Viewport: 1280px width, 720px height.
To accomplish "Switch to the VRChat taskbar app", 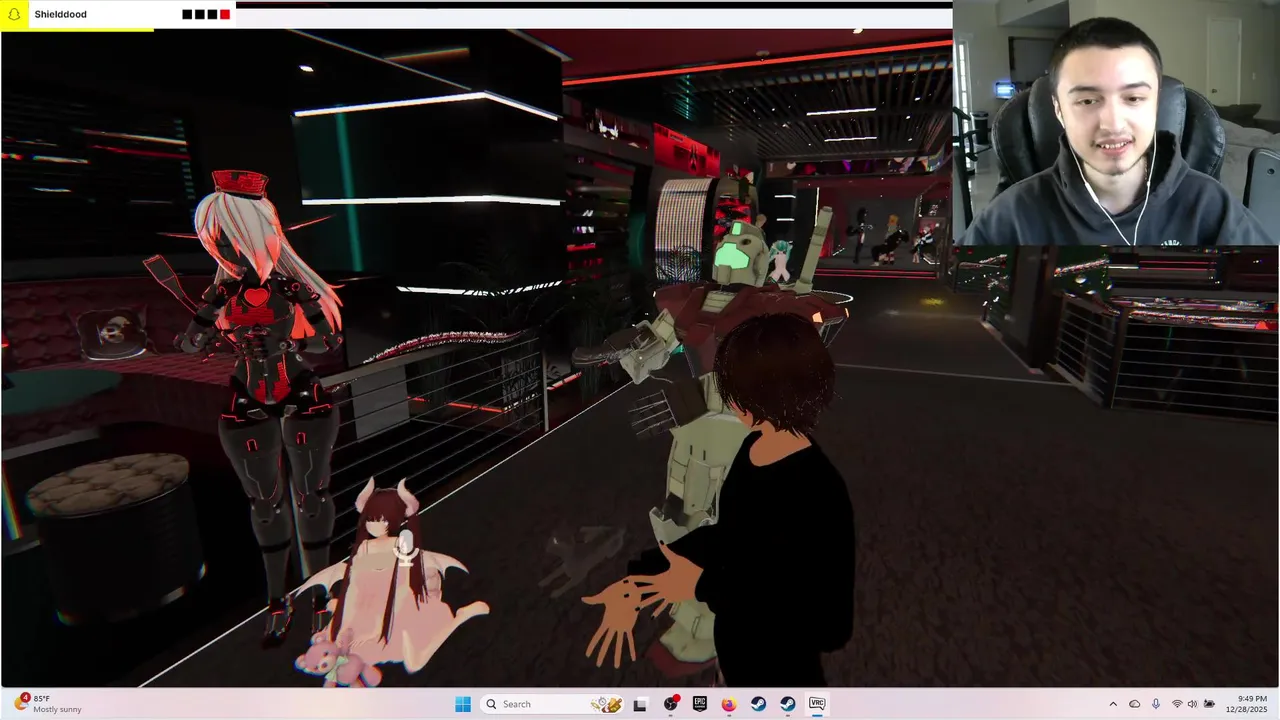I will (x=817, y=704).
